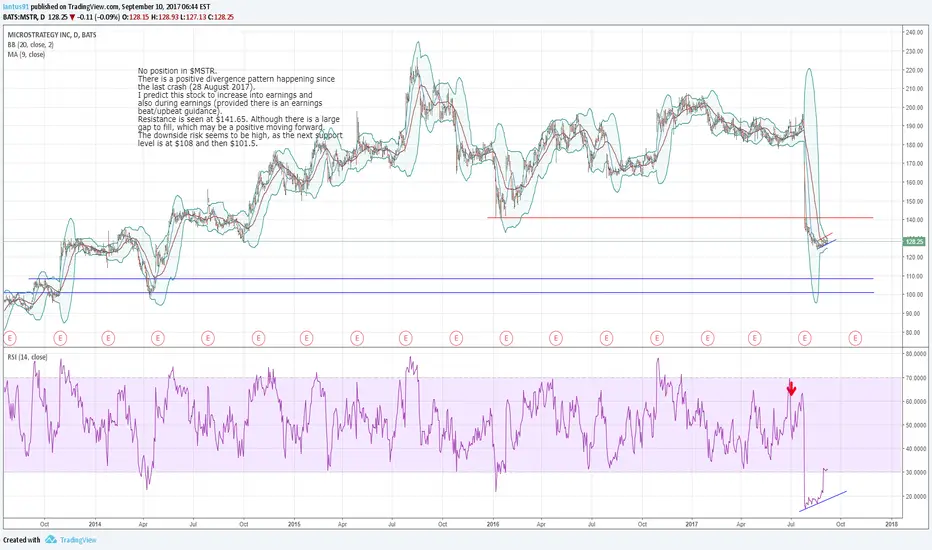Select the red resistance line near 141
The width and height of the screenshot is (932, 550).
pyautogui.click(x=680, y=218)
